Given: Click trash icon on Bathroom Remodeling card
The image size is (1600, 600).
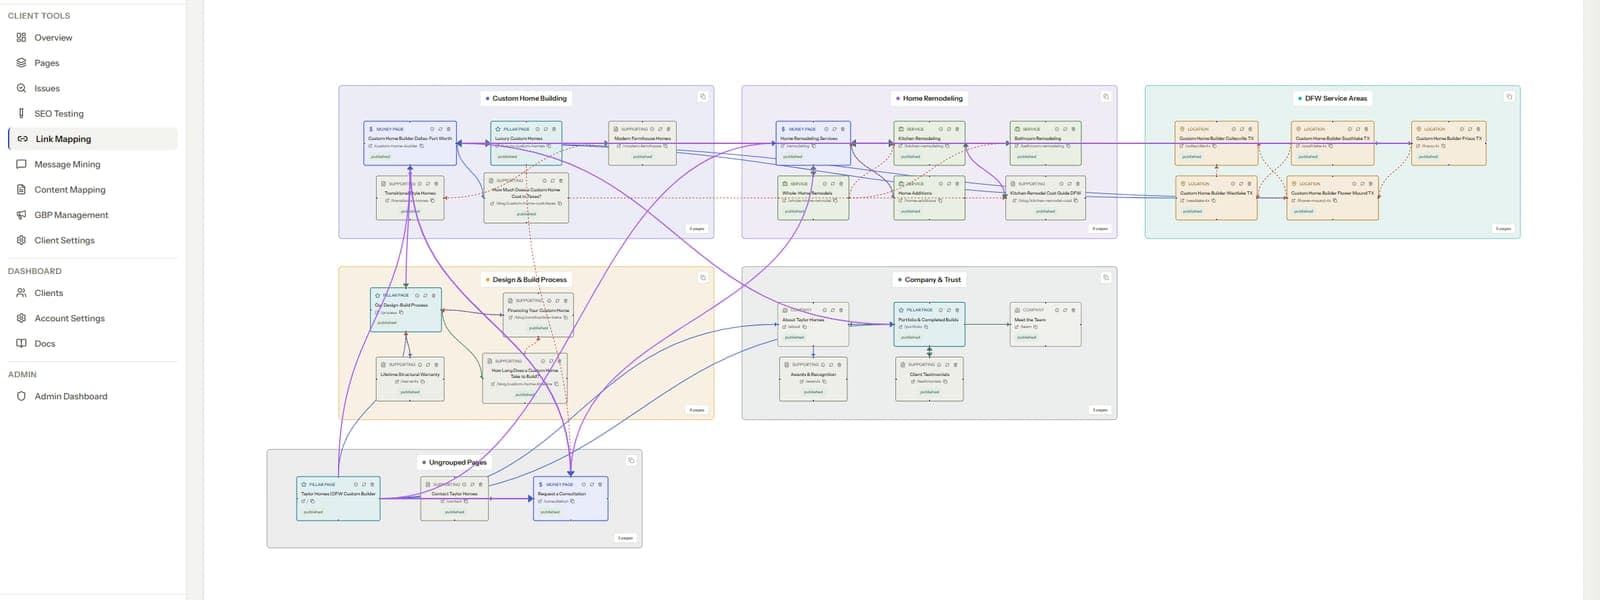Looking at the screenshot, I should (x=1075, y=129).
